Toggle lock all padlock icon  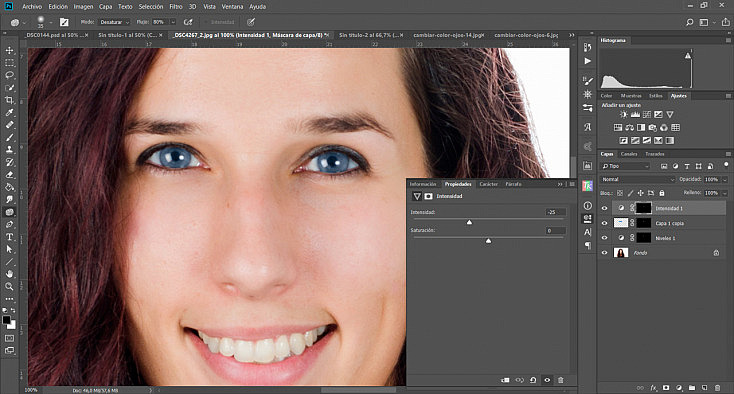coord(662,193)
